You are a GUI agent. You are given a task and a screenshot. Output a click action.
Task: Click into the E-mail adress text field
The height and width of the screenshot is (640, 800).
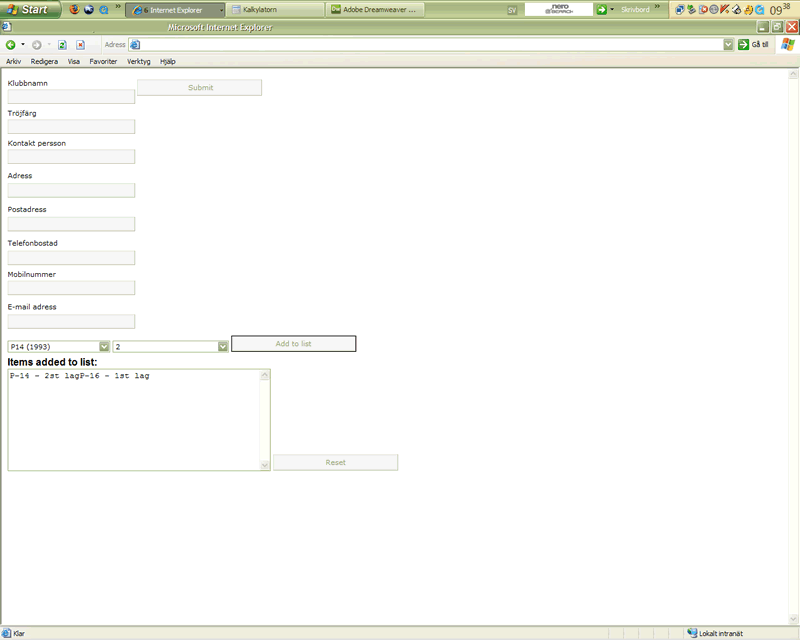[x=71, y=322]
